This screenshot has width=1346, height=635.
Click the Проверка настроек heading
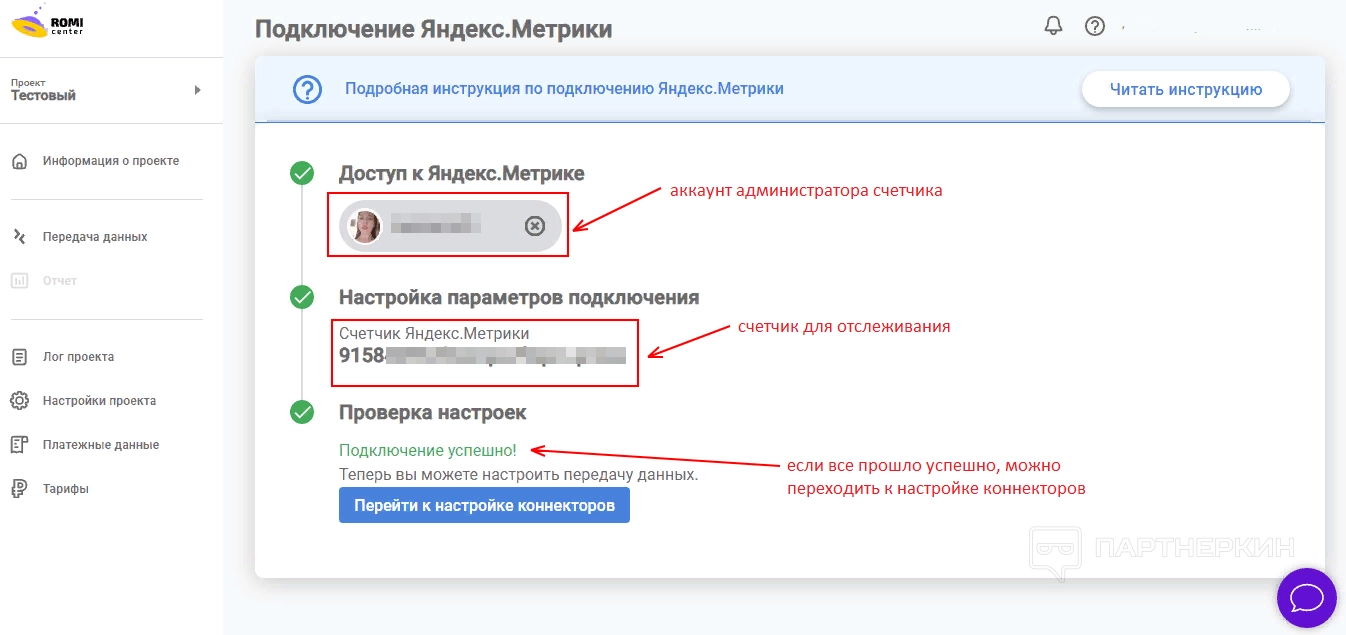point(432,412)
